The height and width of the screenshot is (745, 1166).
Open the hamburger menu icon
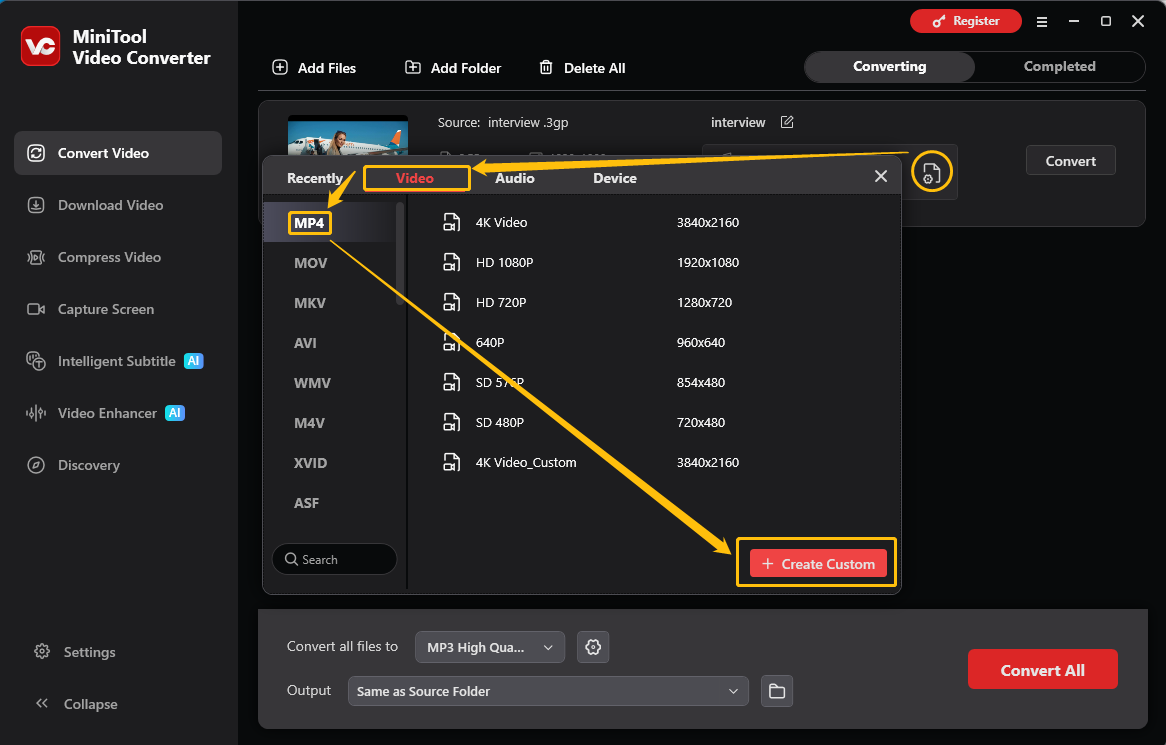(x=1042, y=22)
